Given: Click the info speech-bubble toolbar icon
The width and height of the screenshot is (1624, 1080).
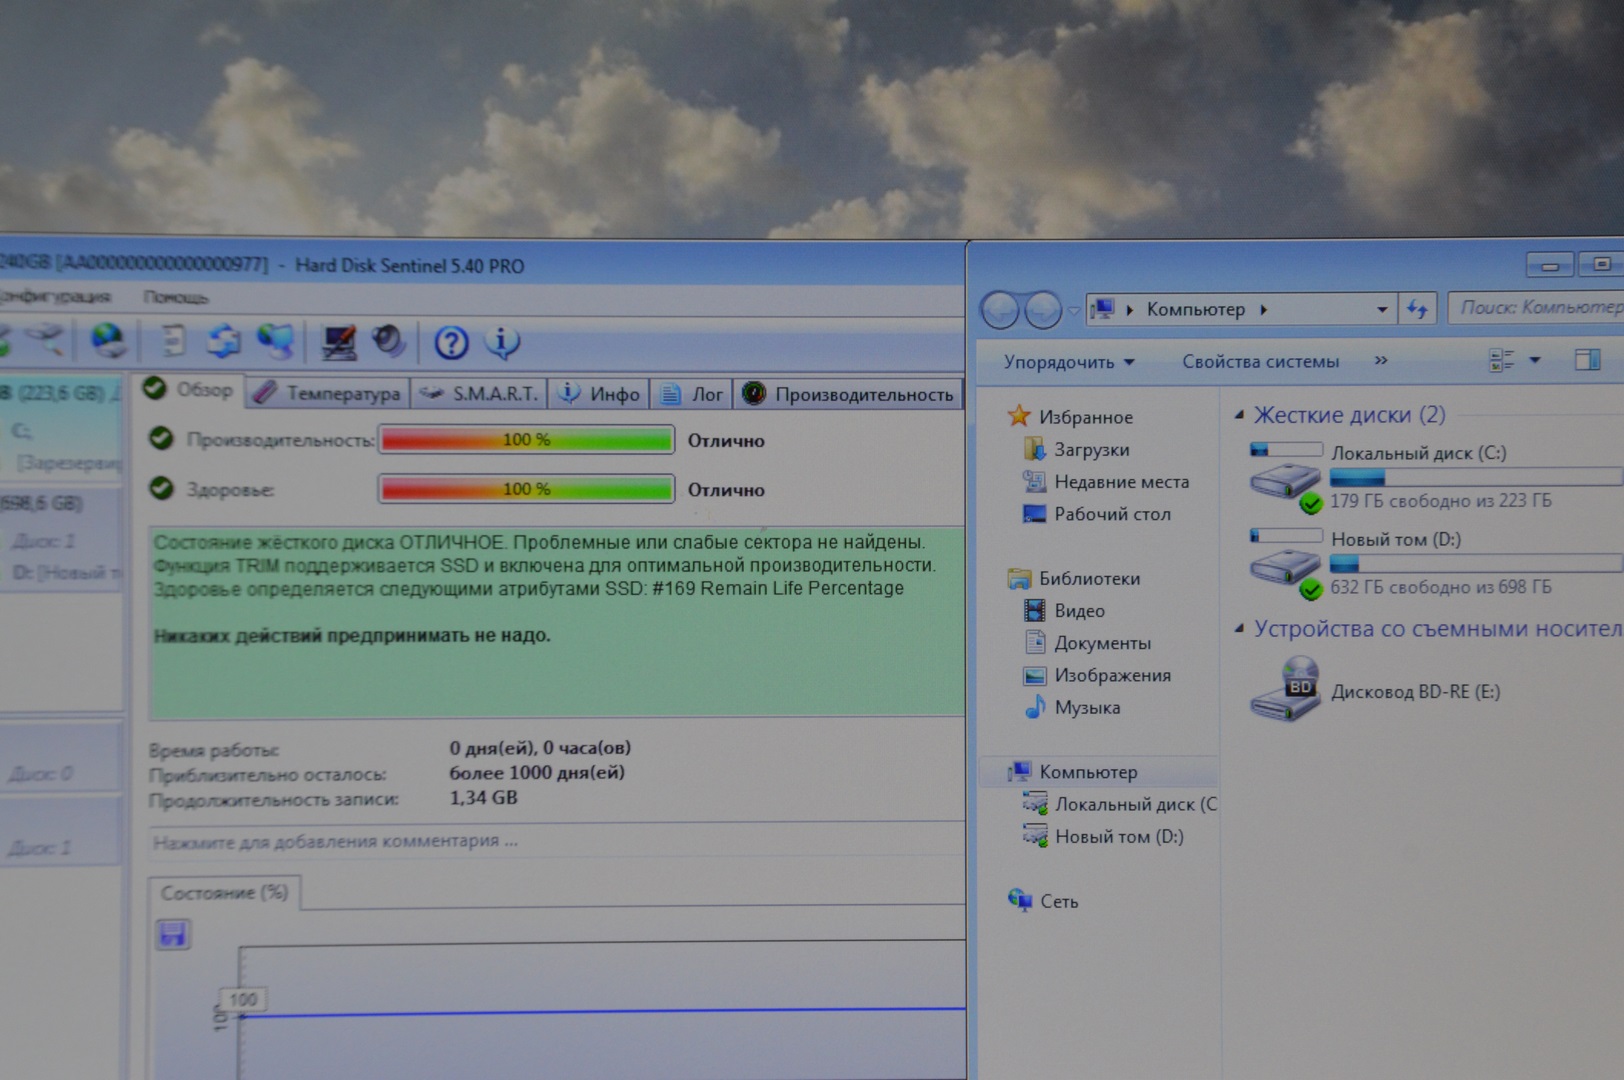Looking at the screenshot, I should pyautogui.click(x=502, y=343).
